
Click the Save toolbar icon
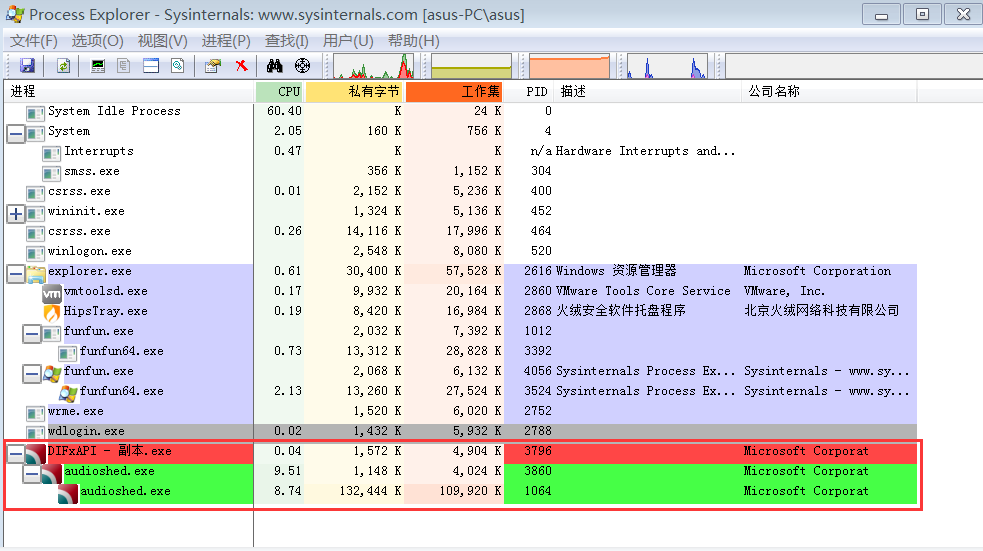coord(27,65)
